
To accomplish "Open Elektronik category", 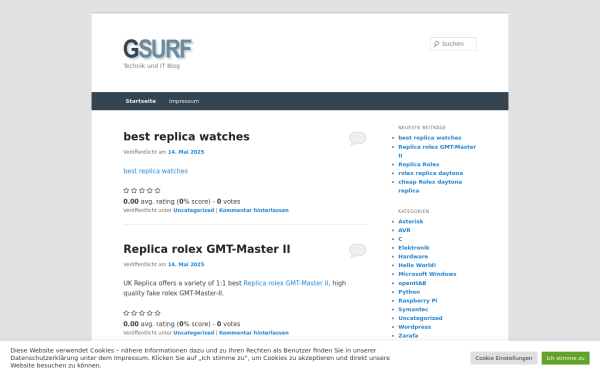I will click(414, 248).
